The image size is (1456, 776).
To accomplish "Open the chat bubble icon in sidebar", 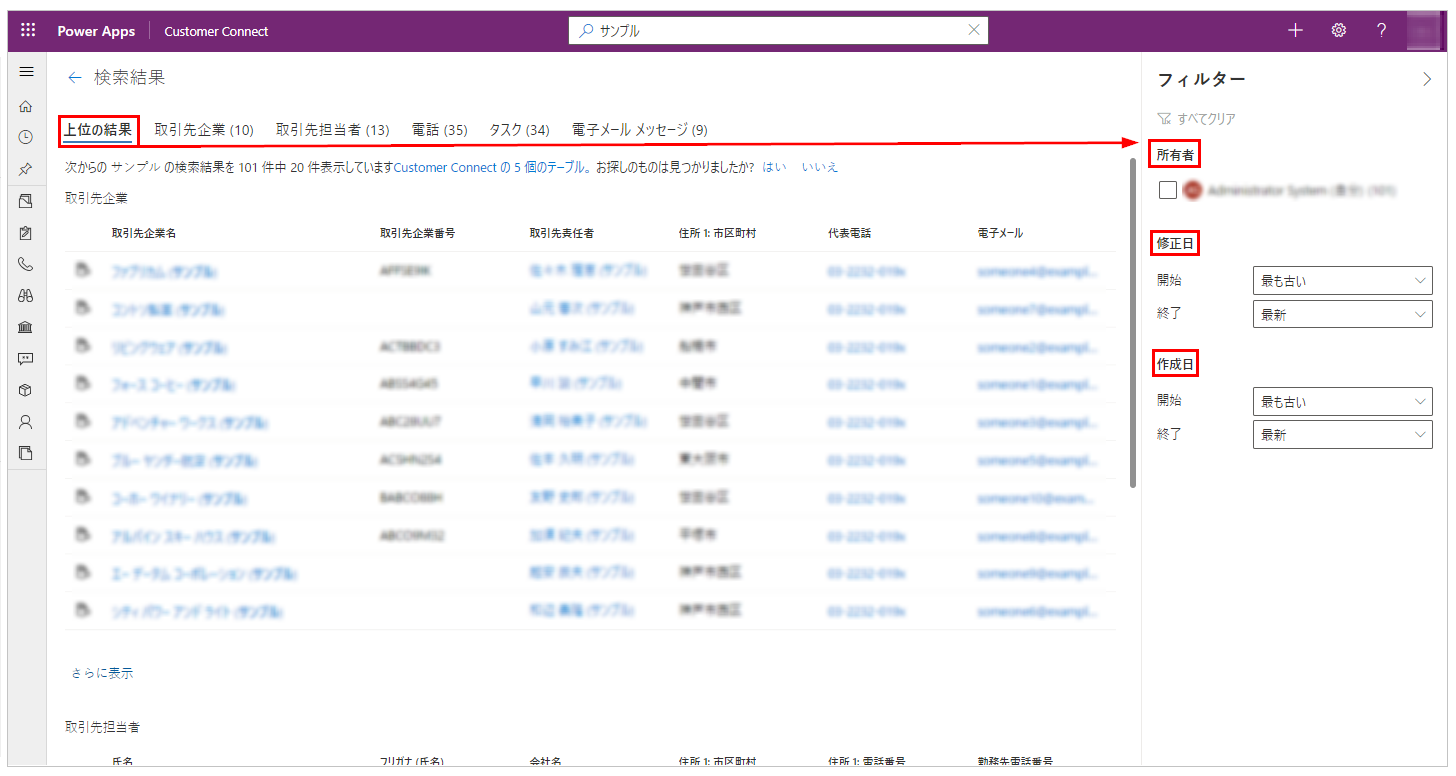I will (x=26, y=359).
